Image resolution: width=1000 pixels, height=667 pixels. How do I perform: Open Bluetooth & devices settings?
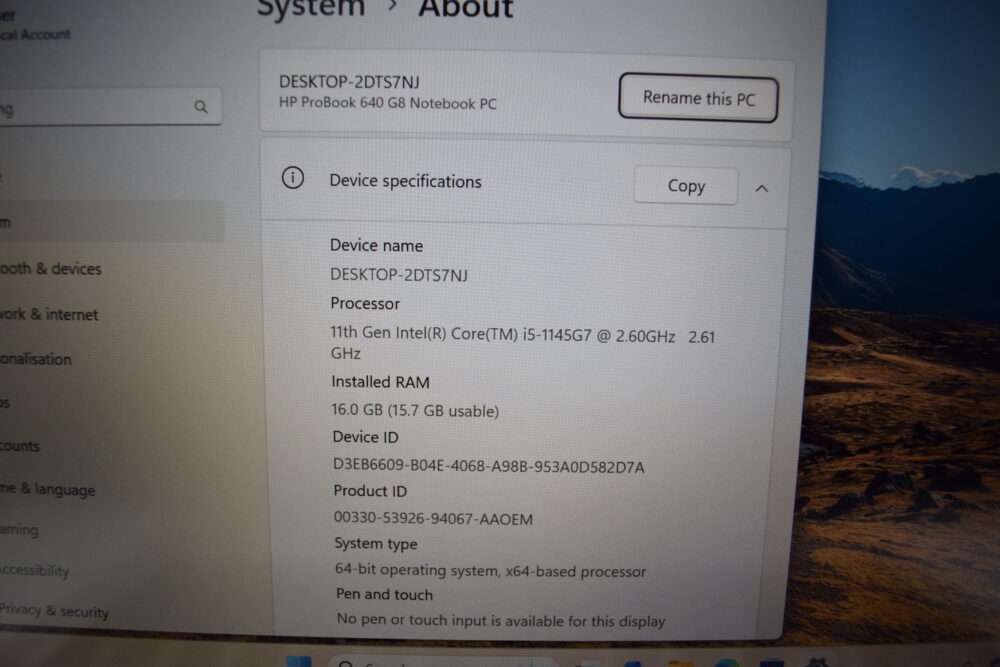pos(50,269)
